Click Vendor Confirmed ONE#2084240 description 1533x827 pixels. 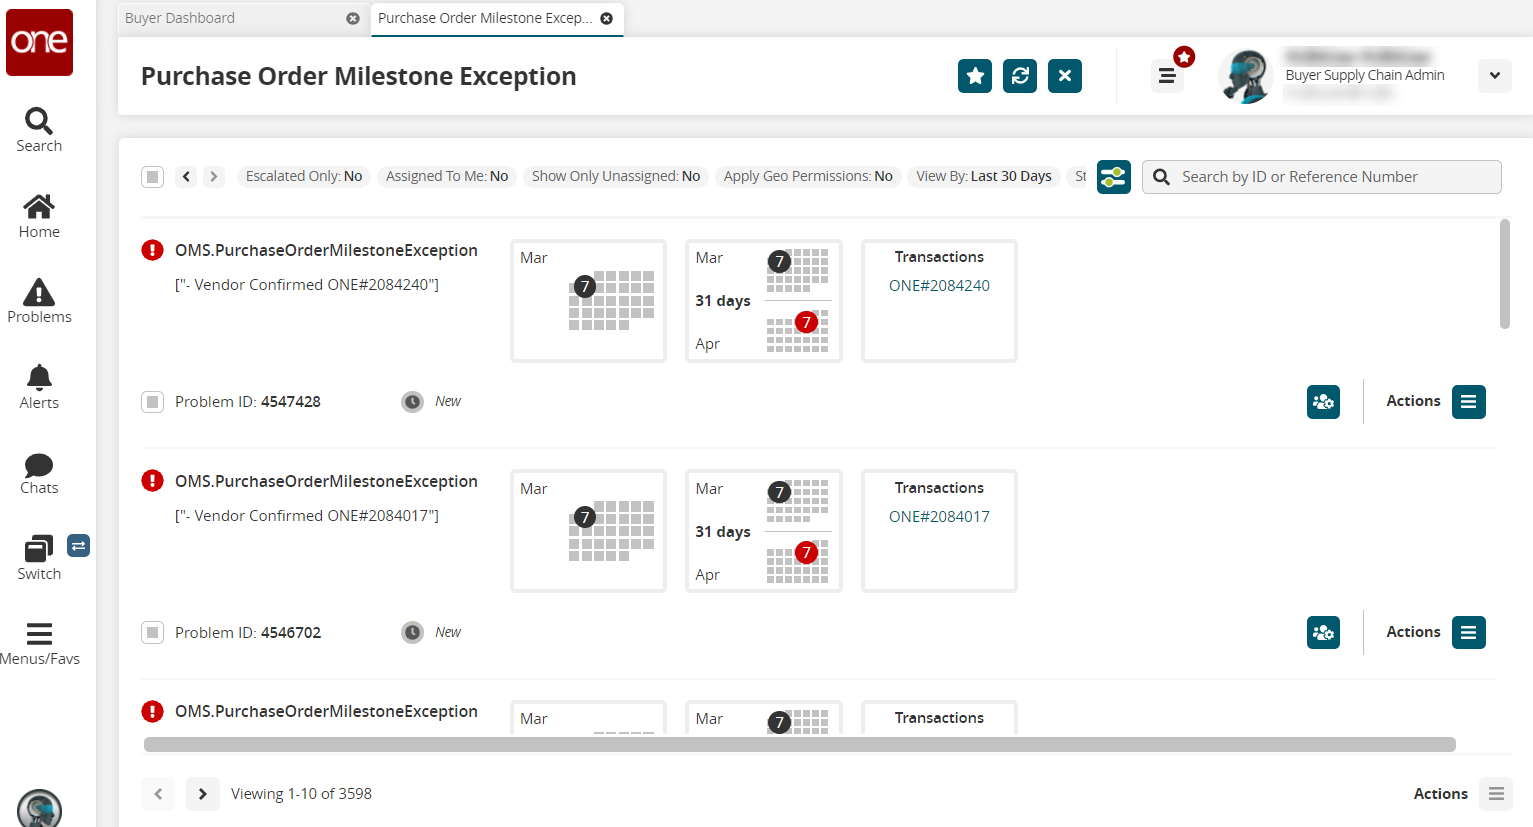(x=307, y=285)
